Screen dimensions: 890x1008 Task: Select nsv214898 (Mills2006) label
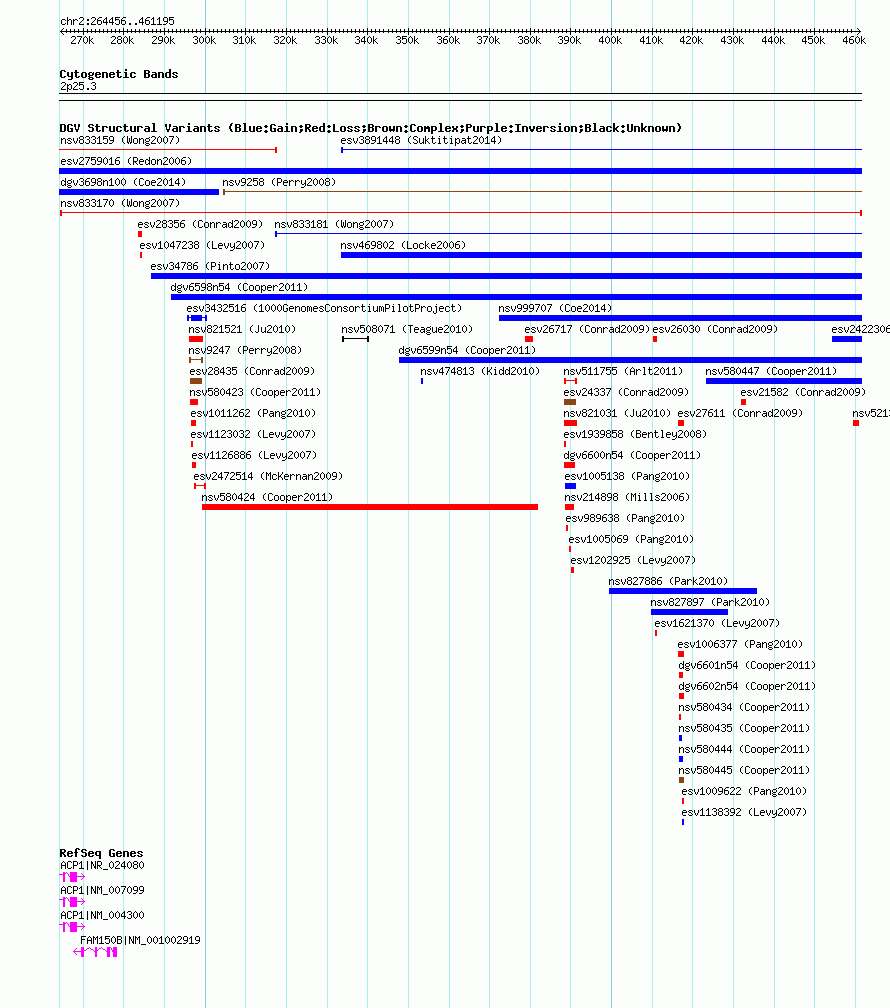[627, 497]
